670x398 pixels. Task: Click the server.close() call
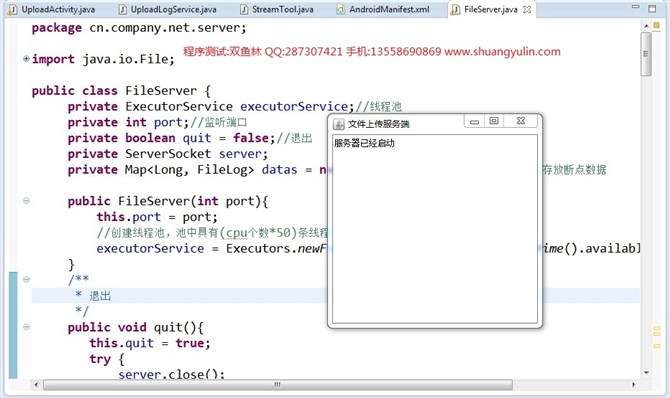click(x=171, y=374)
